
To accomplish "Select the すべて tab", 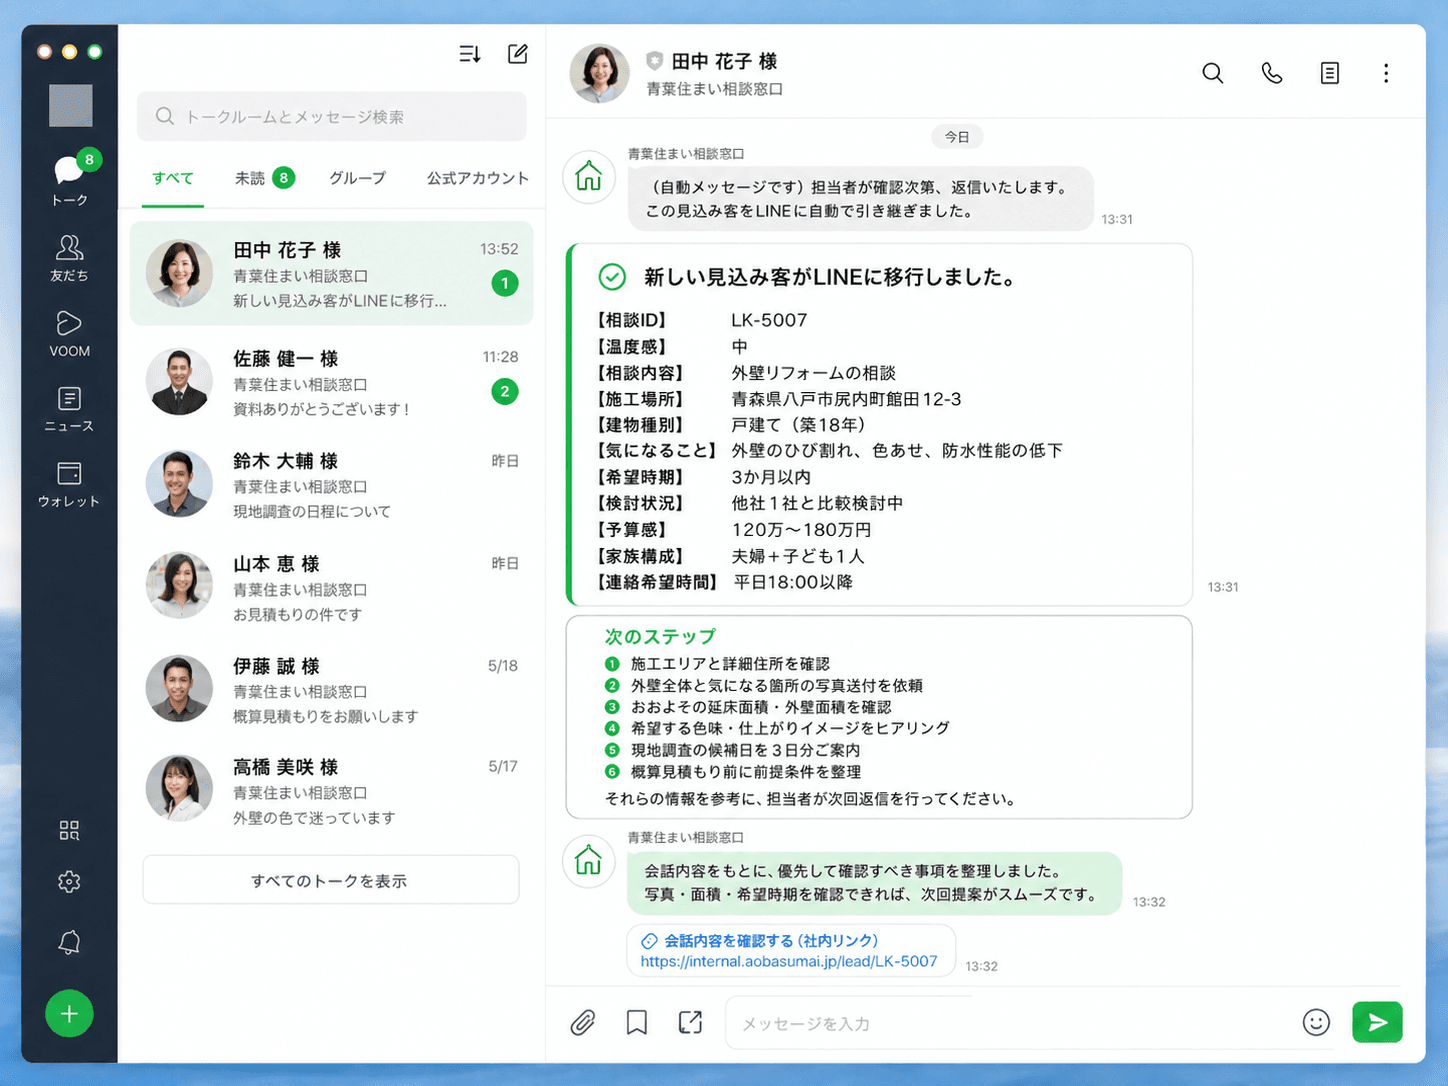I will pyautogui.click(x=173, y=178).
